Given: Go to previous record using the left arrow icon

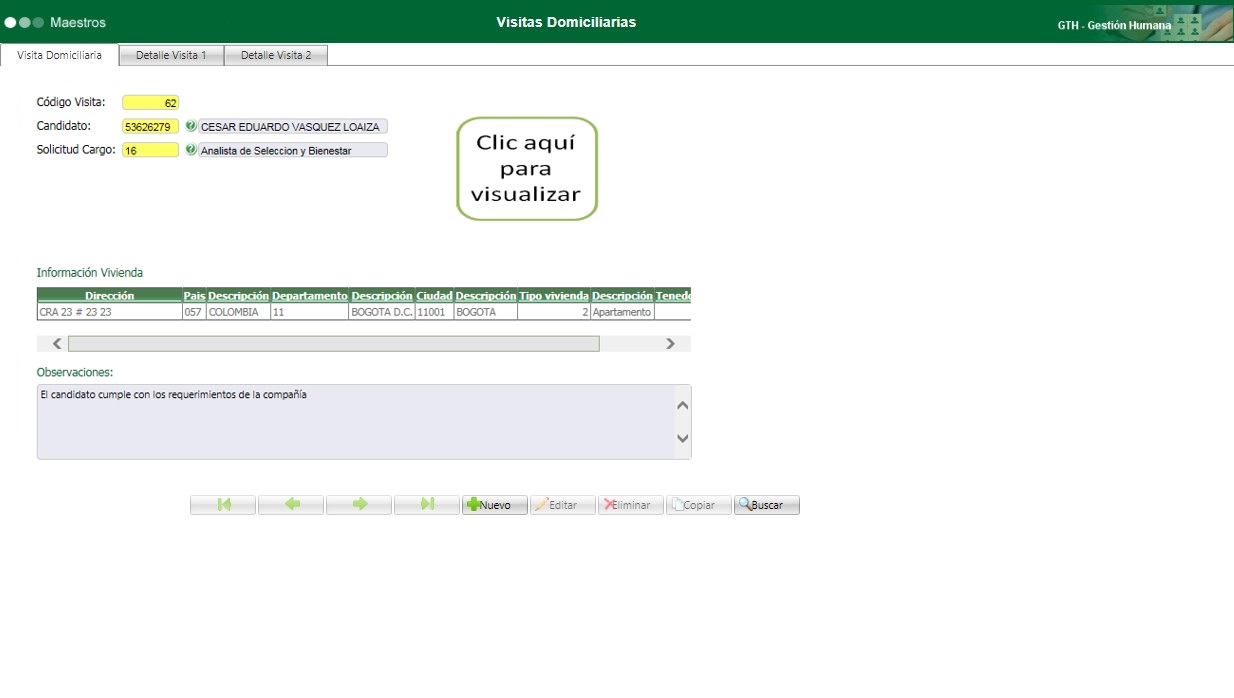Looking at the screenshot, I should 290,504.
